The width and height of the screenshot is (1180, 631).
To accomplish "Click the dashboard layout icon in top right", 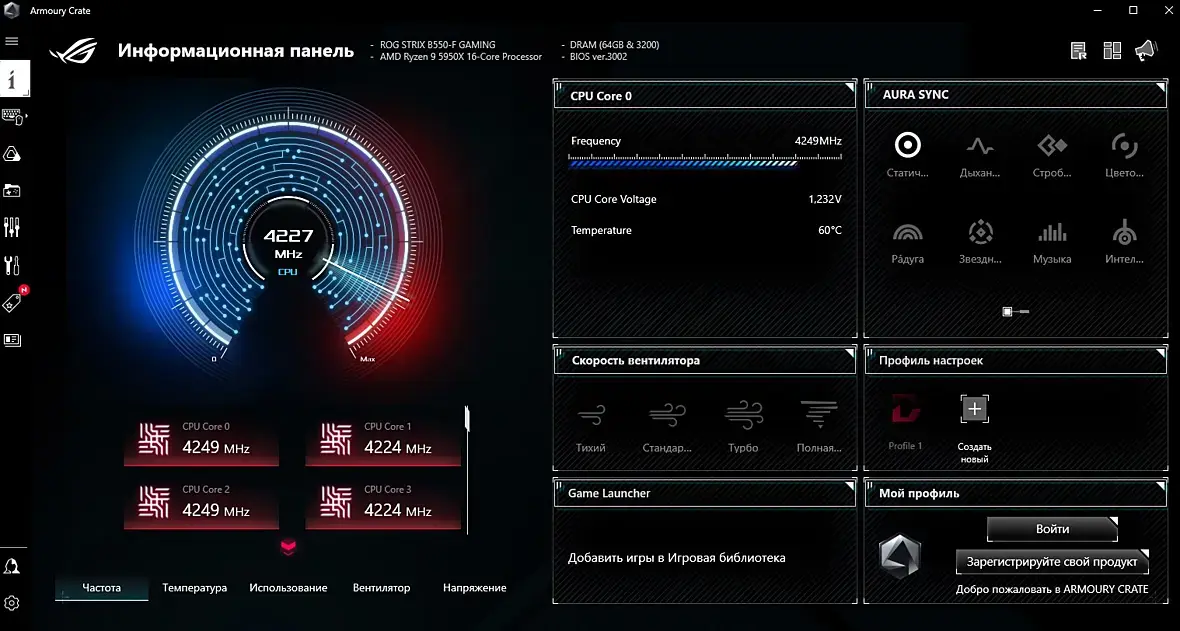I will click(1112, 50).
